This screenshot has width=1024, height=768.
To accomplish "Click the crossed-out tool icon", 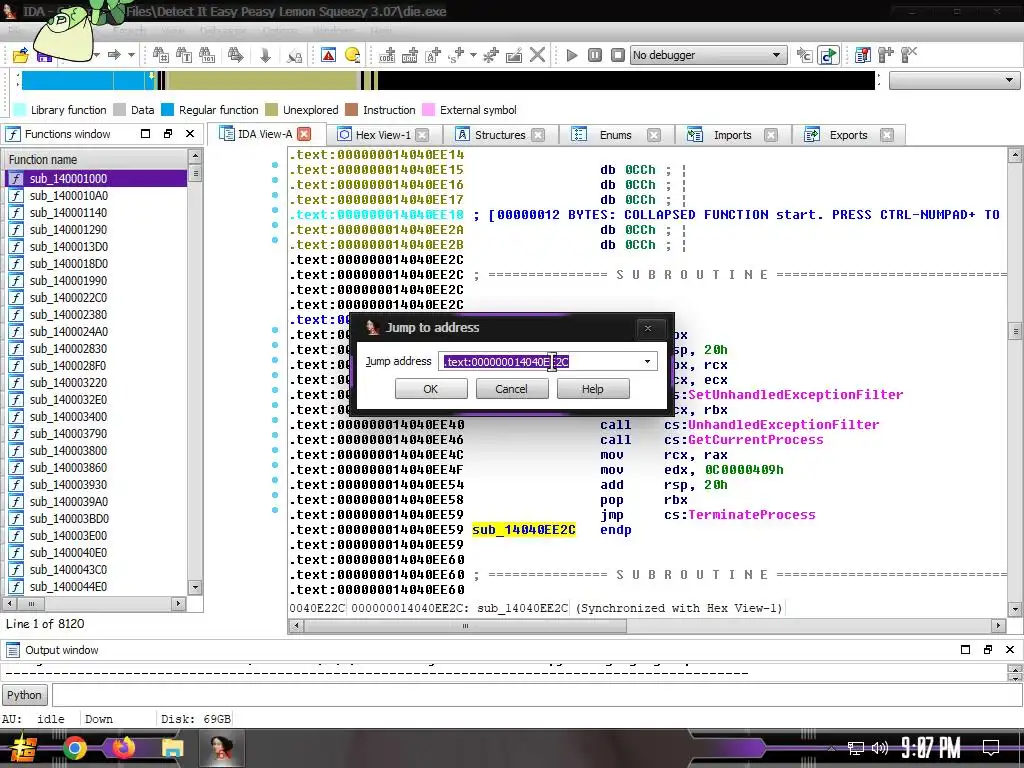I will 909,55.
